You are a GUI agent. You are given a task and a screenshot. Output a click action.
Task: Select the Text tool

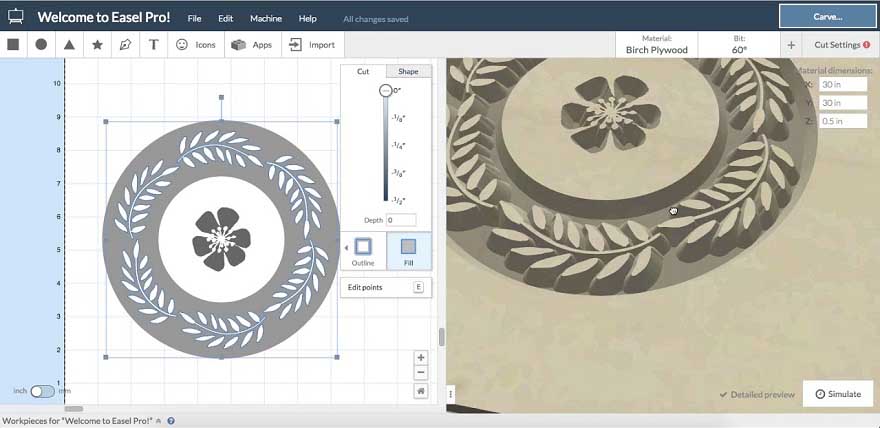153,45
